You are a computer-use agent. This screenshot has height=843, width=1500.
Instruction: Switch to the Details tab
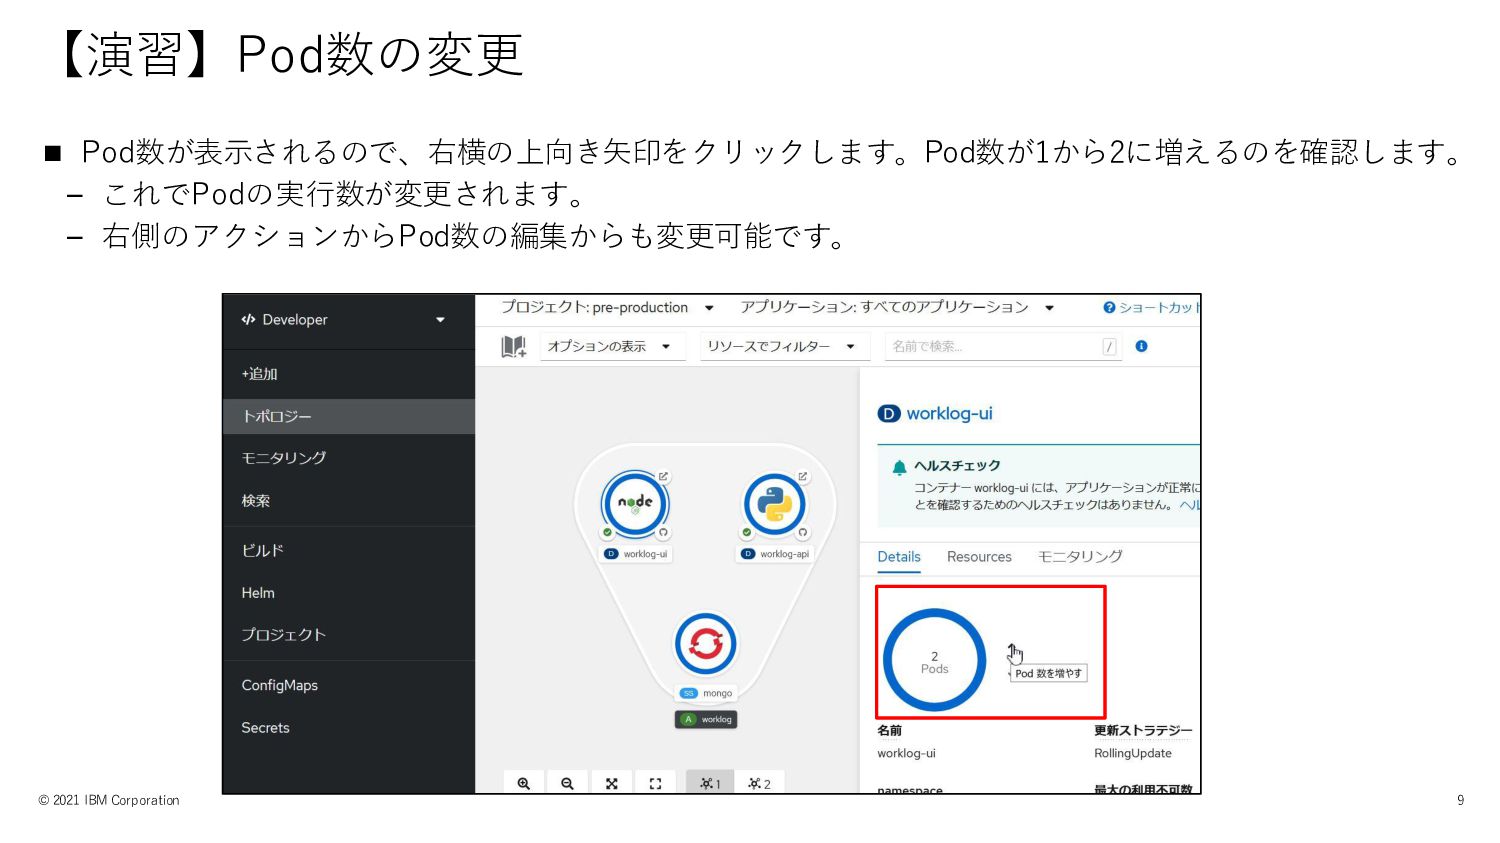point(899,557)
